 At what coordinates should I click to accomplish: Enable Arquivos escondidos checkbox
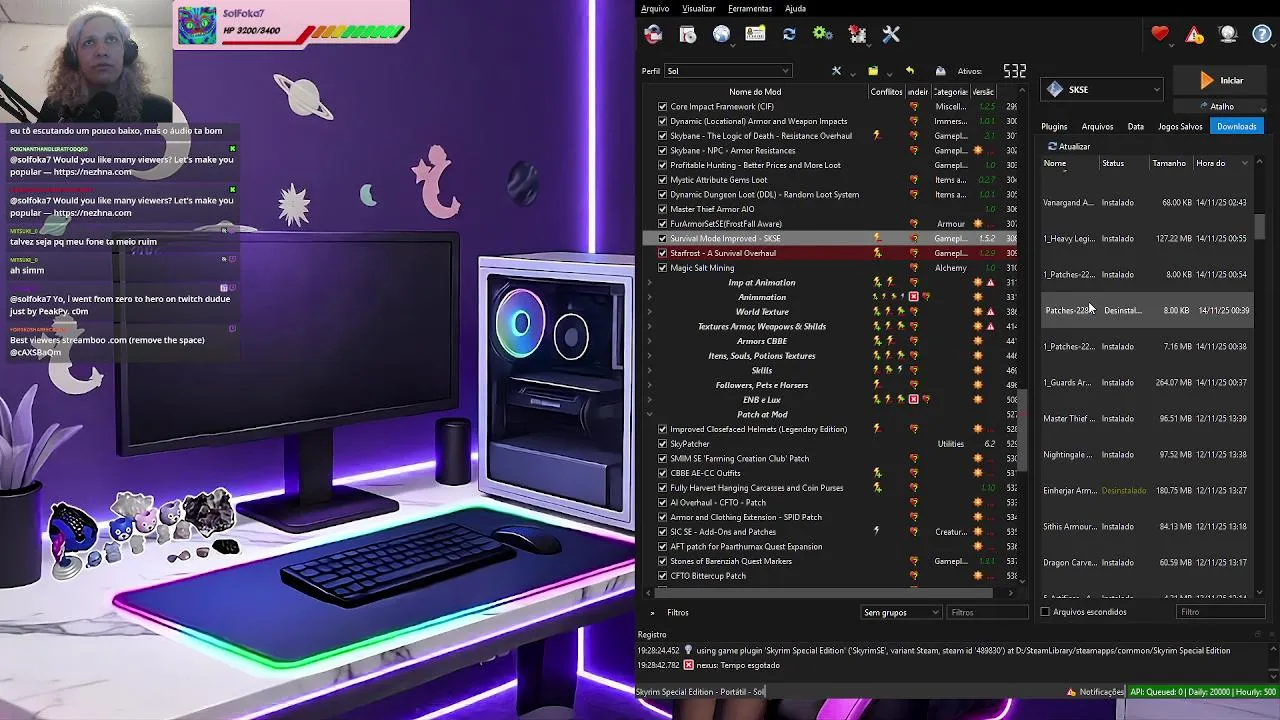[x=1045, y=612]
